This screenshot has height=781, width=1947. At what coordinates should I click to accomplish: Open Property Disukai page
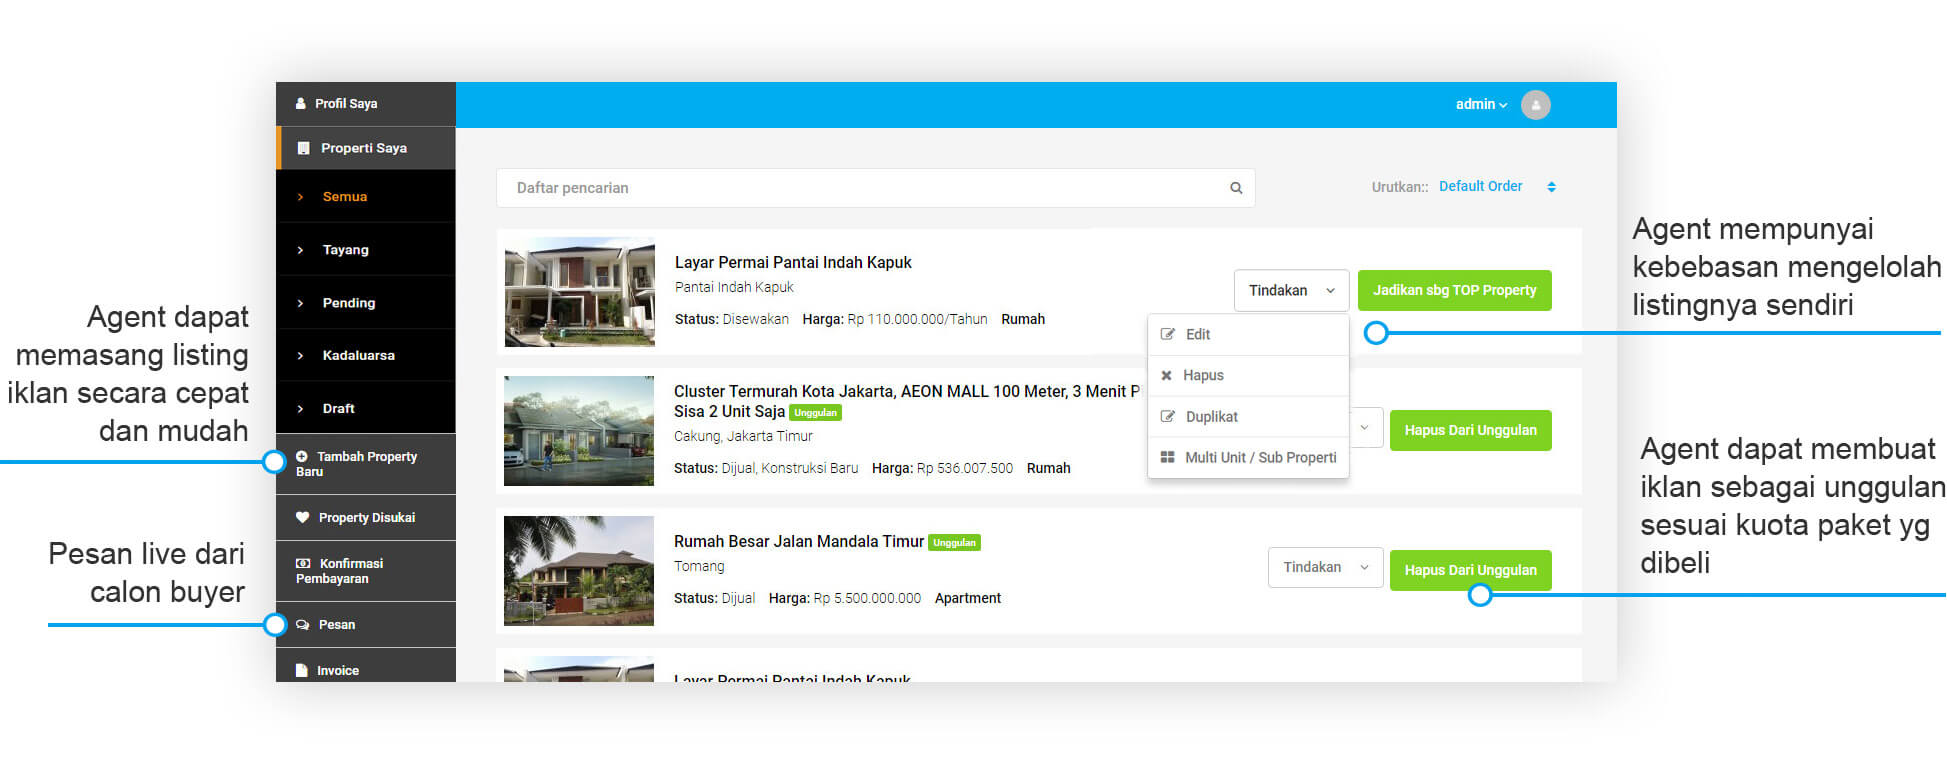(366, 518)
